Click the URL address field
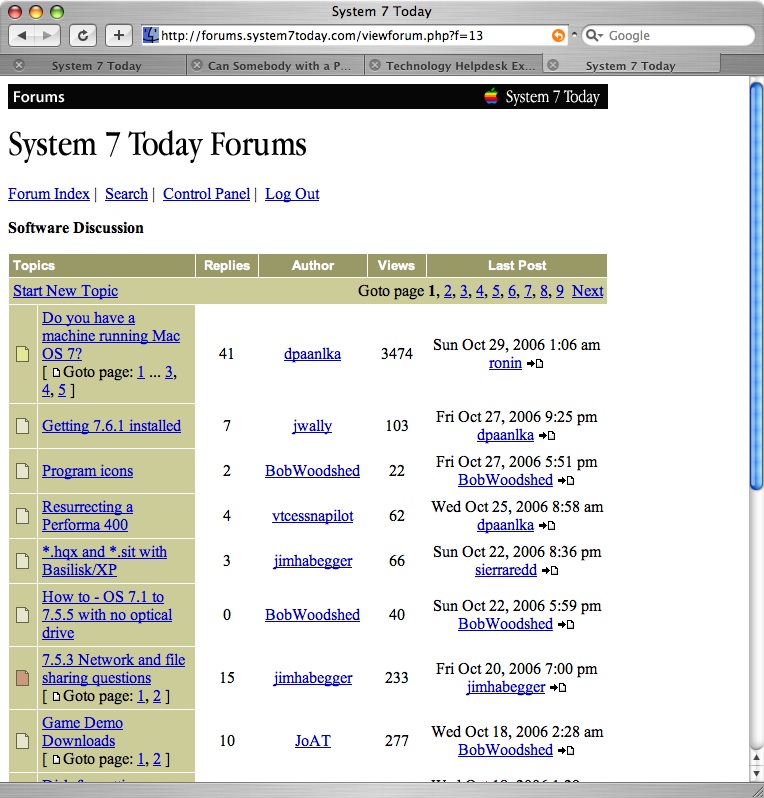This screenshot has width=764, height=798. [354, 35]
